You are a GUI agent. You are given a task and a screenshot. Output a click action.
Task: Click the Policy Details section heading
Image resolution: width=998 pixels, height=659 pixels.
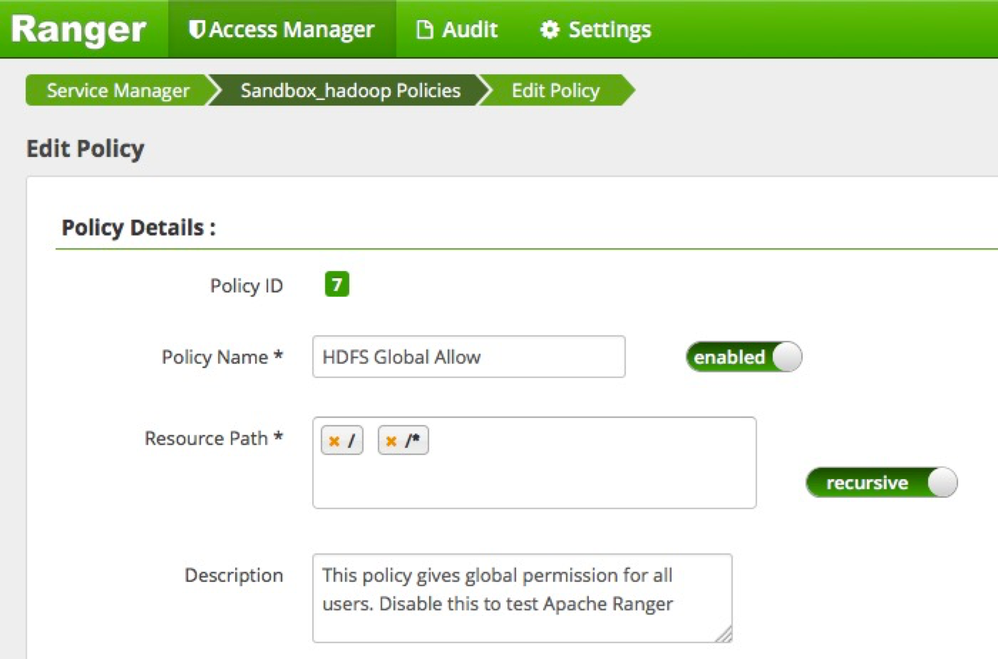coord(139,227)
